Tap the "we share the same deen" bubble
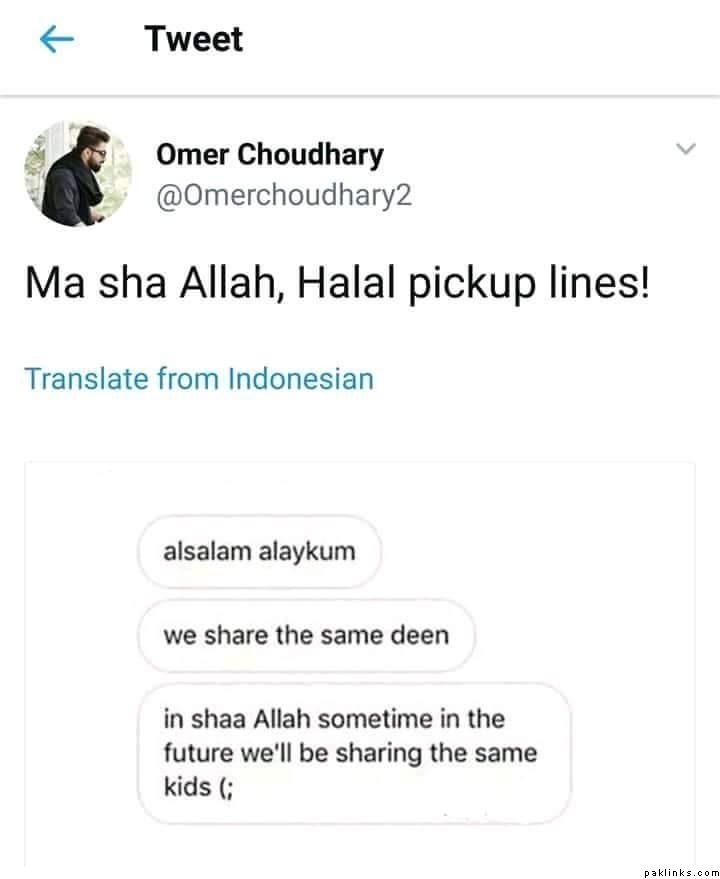 tap(305, 635)
